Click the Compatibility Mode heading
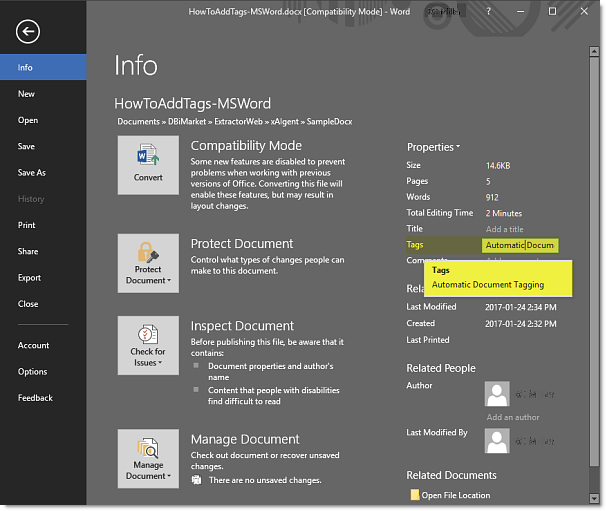 point(246,146)
